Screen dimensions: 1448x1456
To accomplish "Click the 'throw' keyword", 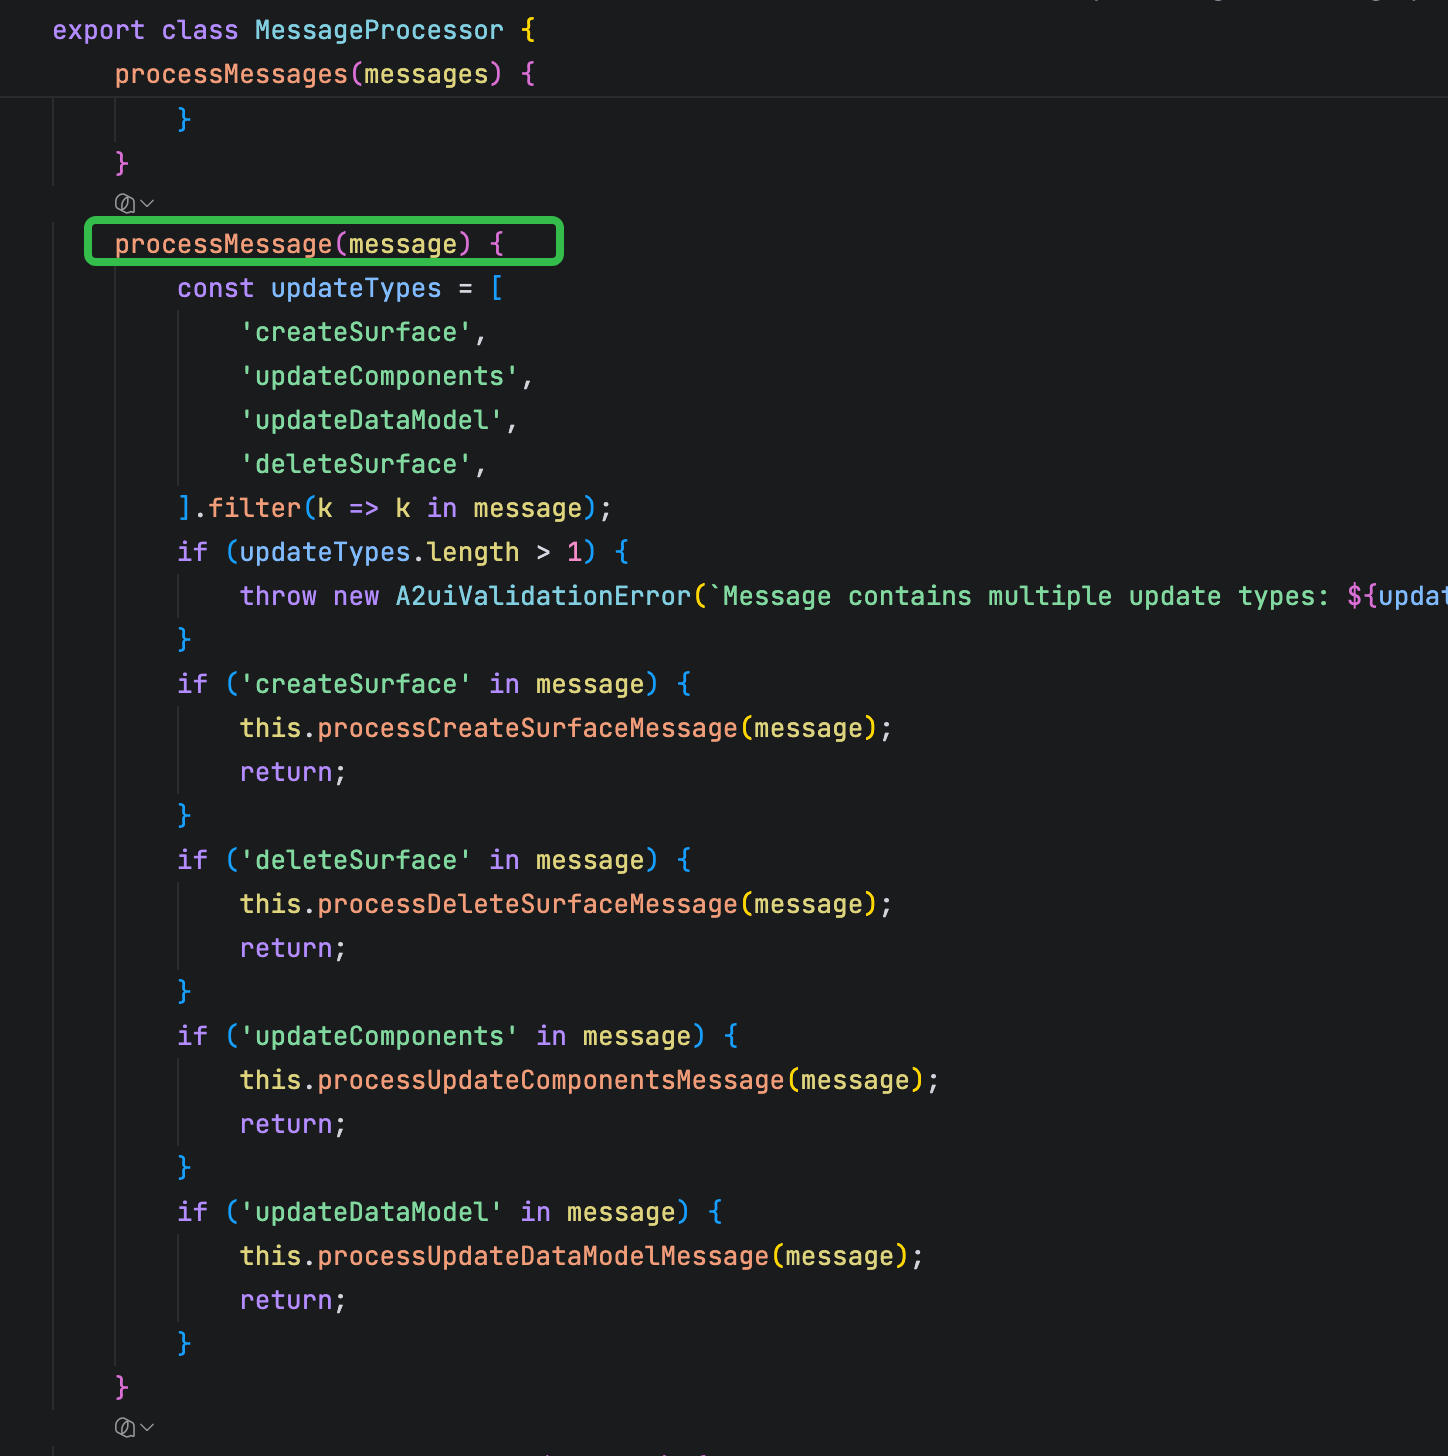I will coord(278,596).
